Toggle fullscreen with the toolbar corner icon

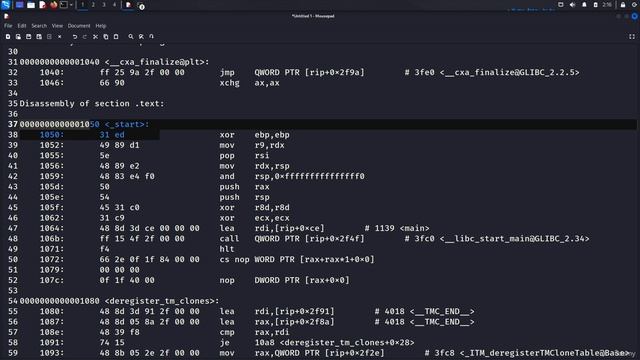coord(632,37)
